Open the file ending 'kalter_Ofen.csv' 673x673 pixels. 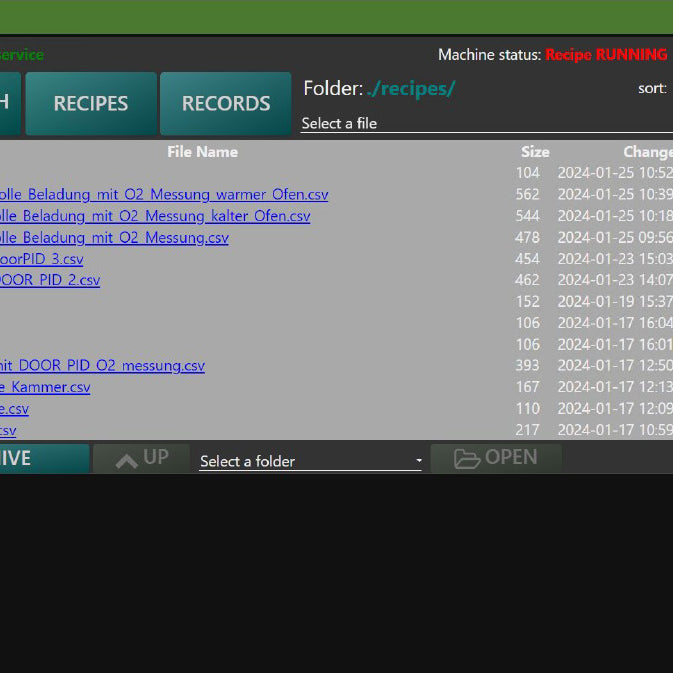(x=155, y=216)
